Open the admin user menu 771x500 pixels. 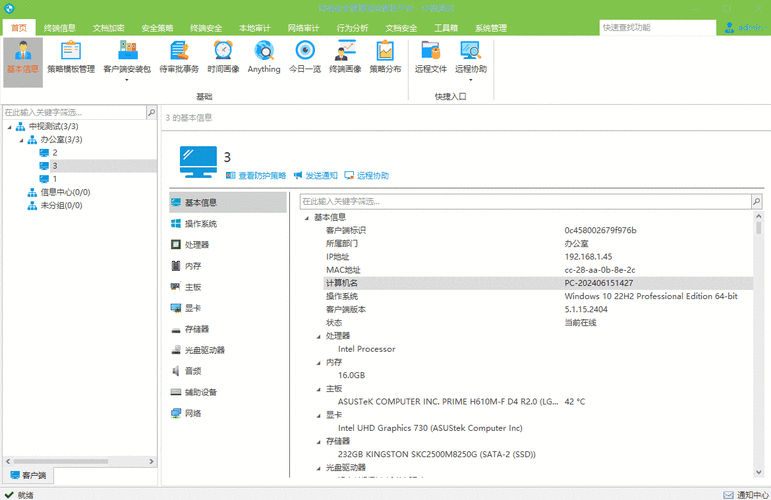pyautogui.click(x=747, y=28)
